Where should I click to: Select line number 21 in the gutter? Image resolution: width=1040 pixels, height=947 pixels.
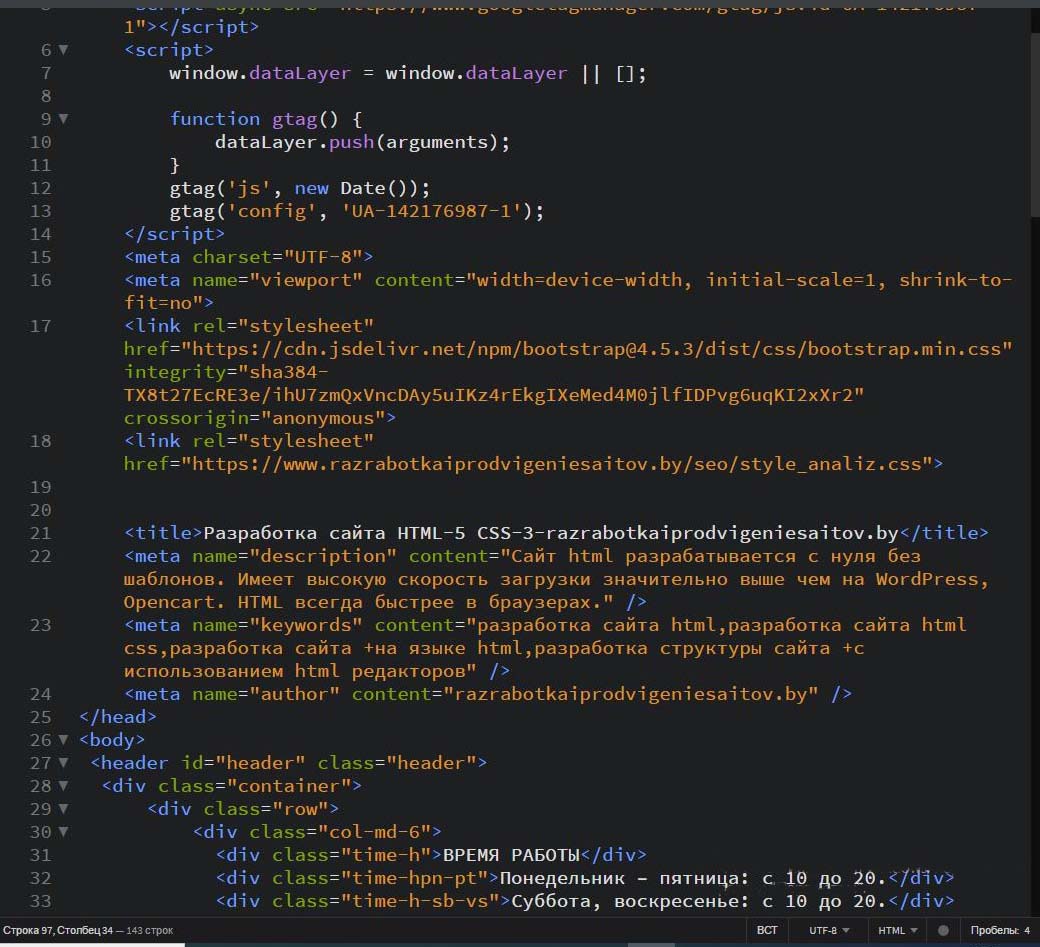(40, 533)
